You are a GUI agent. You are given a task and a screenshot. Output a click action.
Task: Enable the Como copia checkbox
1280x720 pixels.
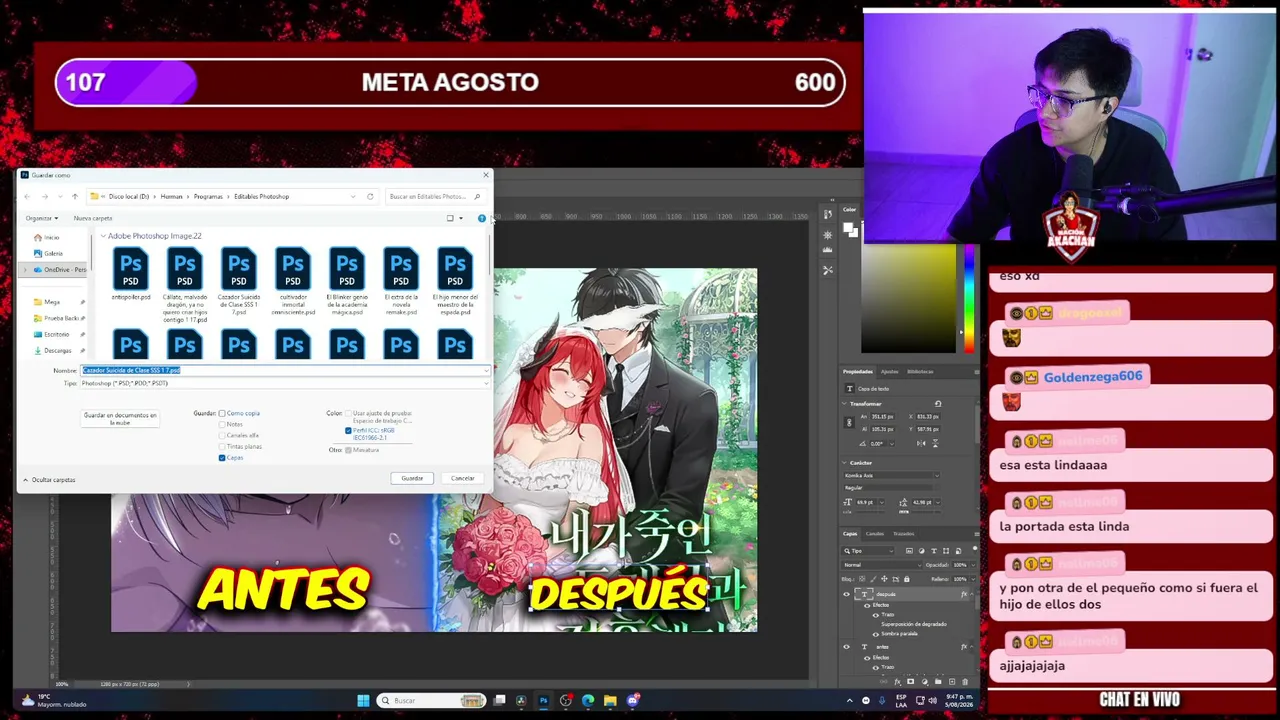click(222, 413)
